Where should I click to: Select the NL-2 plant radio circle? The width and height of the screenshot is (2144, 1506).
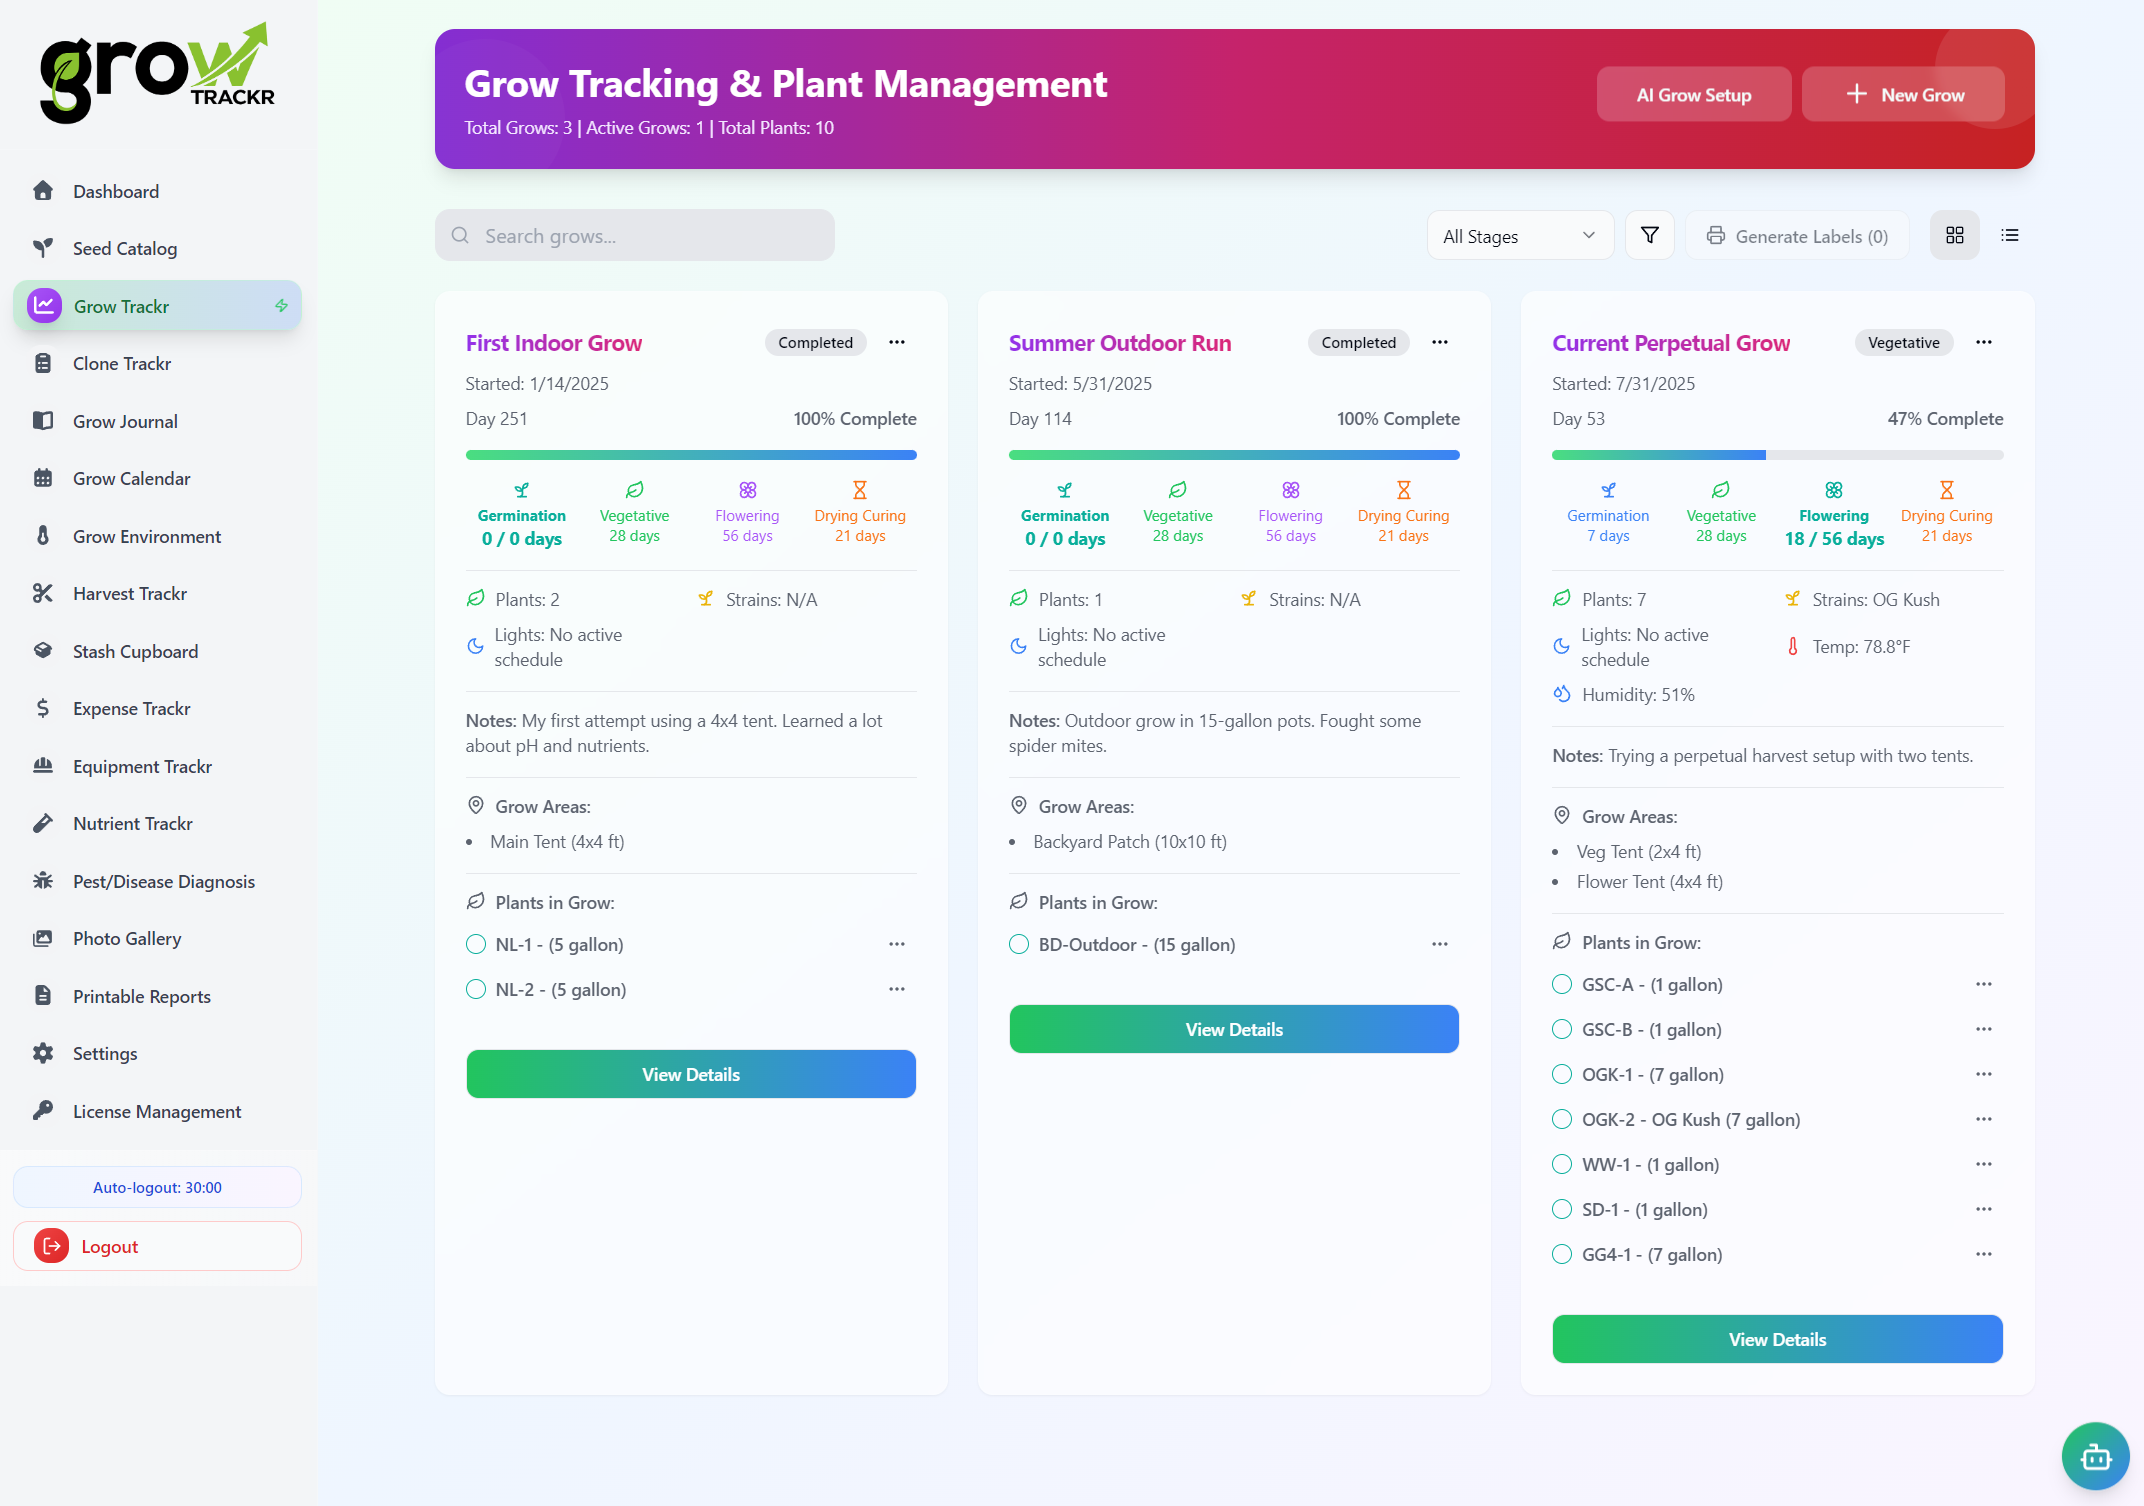pos(476,989)
